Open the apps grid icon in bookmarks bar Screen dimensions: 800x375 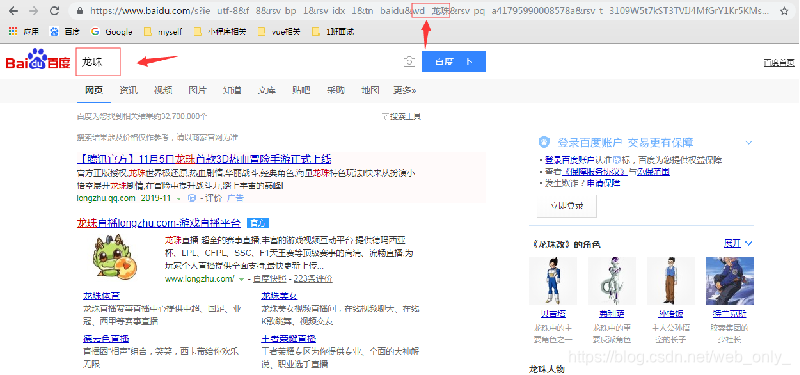point(13,32)
